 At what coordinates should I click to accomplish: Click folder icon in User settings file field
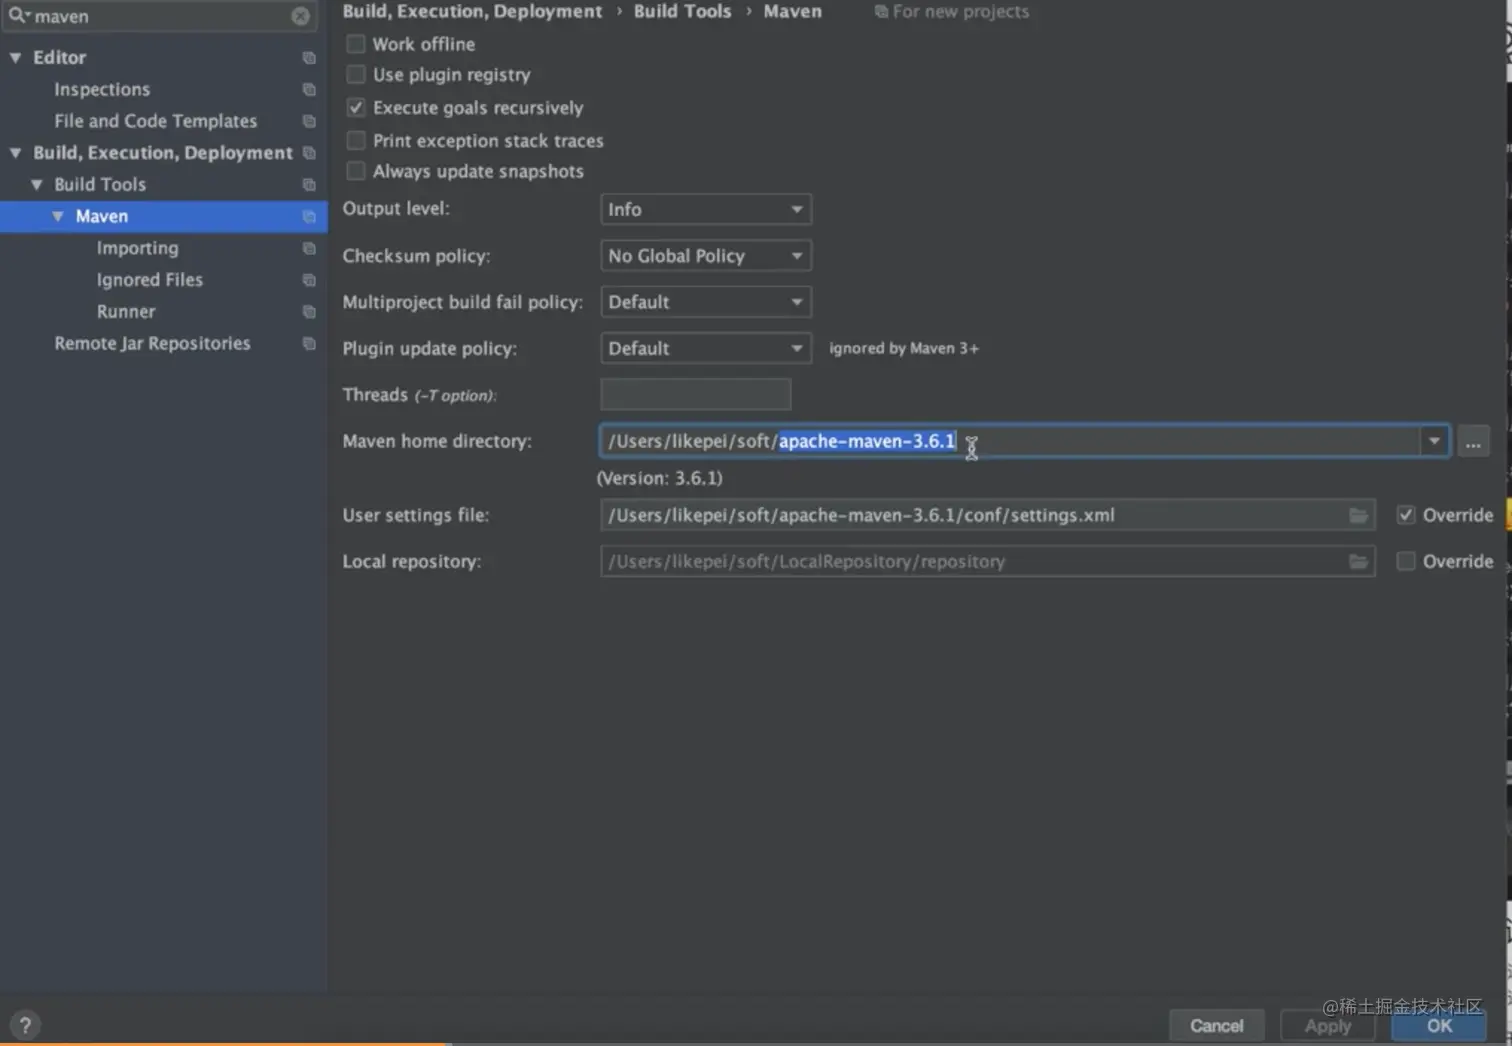(x=1358, y=515)
